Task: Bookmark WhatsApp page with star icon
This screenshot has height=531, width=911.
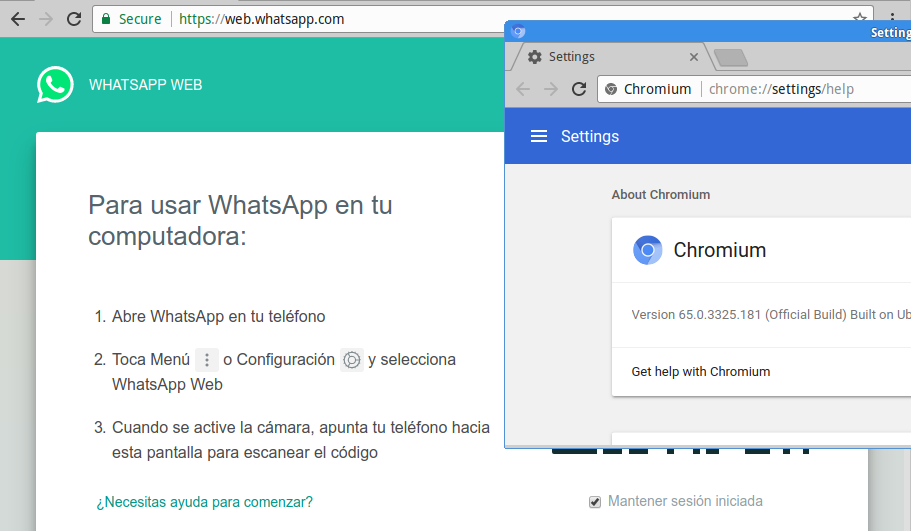Action: coord(860,18)
